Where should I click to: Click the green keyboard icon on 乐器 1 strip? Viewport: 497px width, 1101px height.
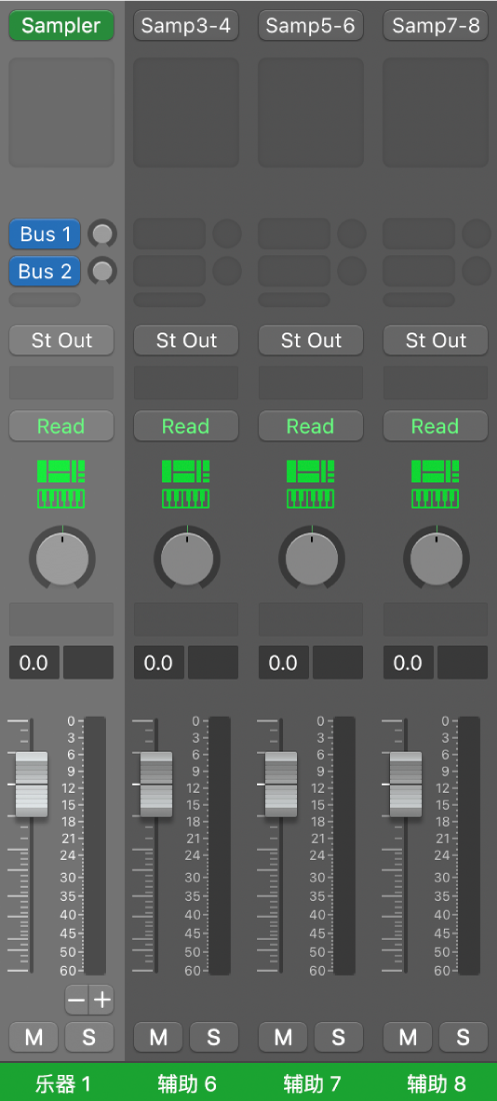coord(61,499)
